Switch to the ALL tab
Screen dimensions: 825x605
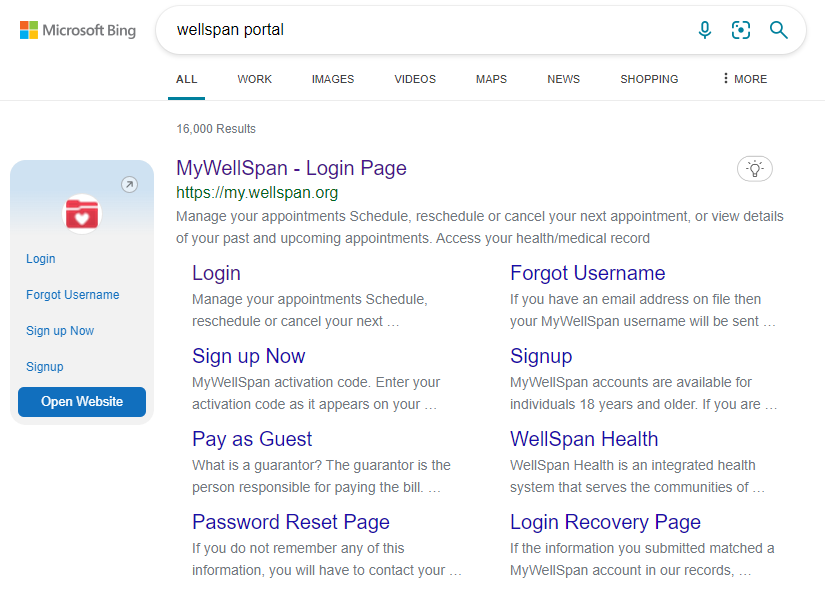click(x=186, y=79)
